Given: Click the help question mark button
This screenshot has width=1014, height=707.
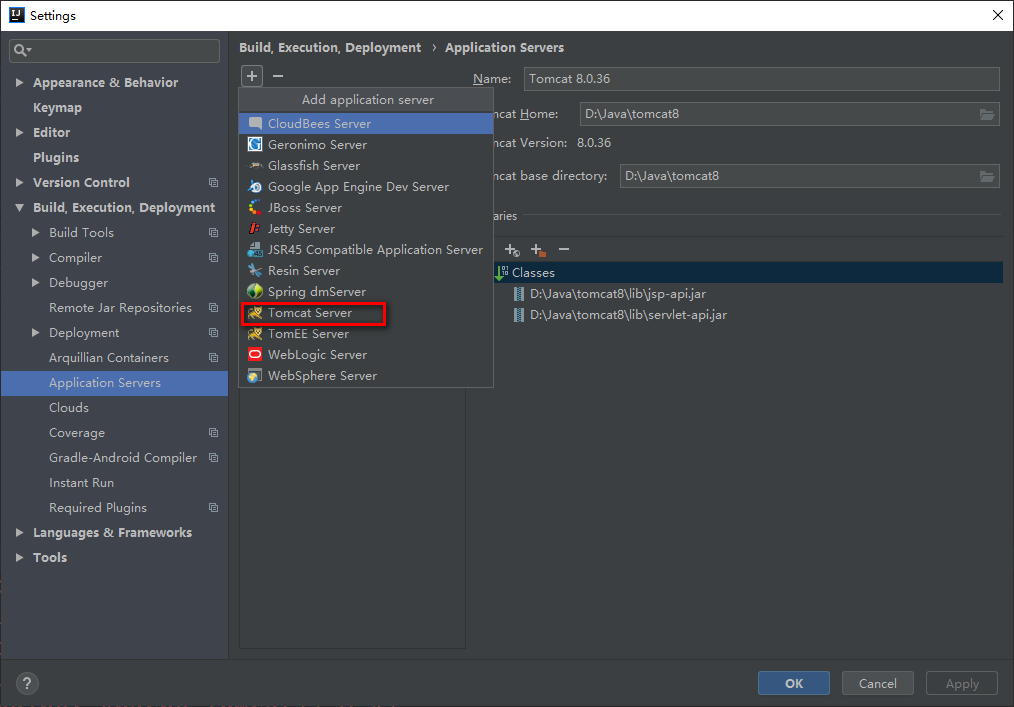Looking at the screenshot, I should pos(27,683).
